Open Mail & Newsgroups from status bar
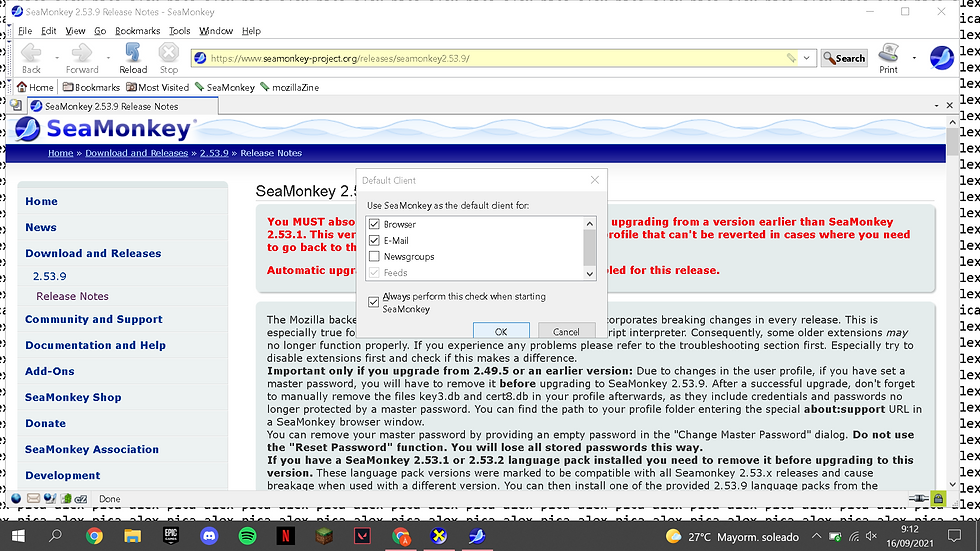This screenshot has width=980, height=551. (x=33, y=499)
